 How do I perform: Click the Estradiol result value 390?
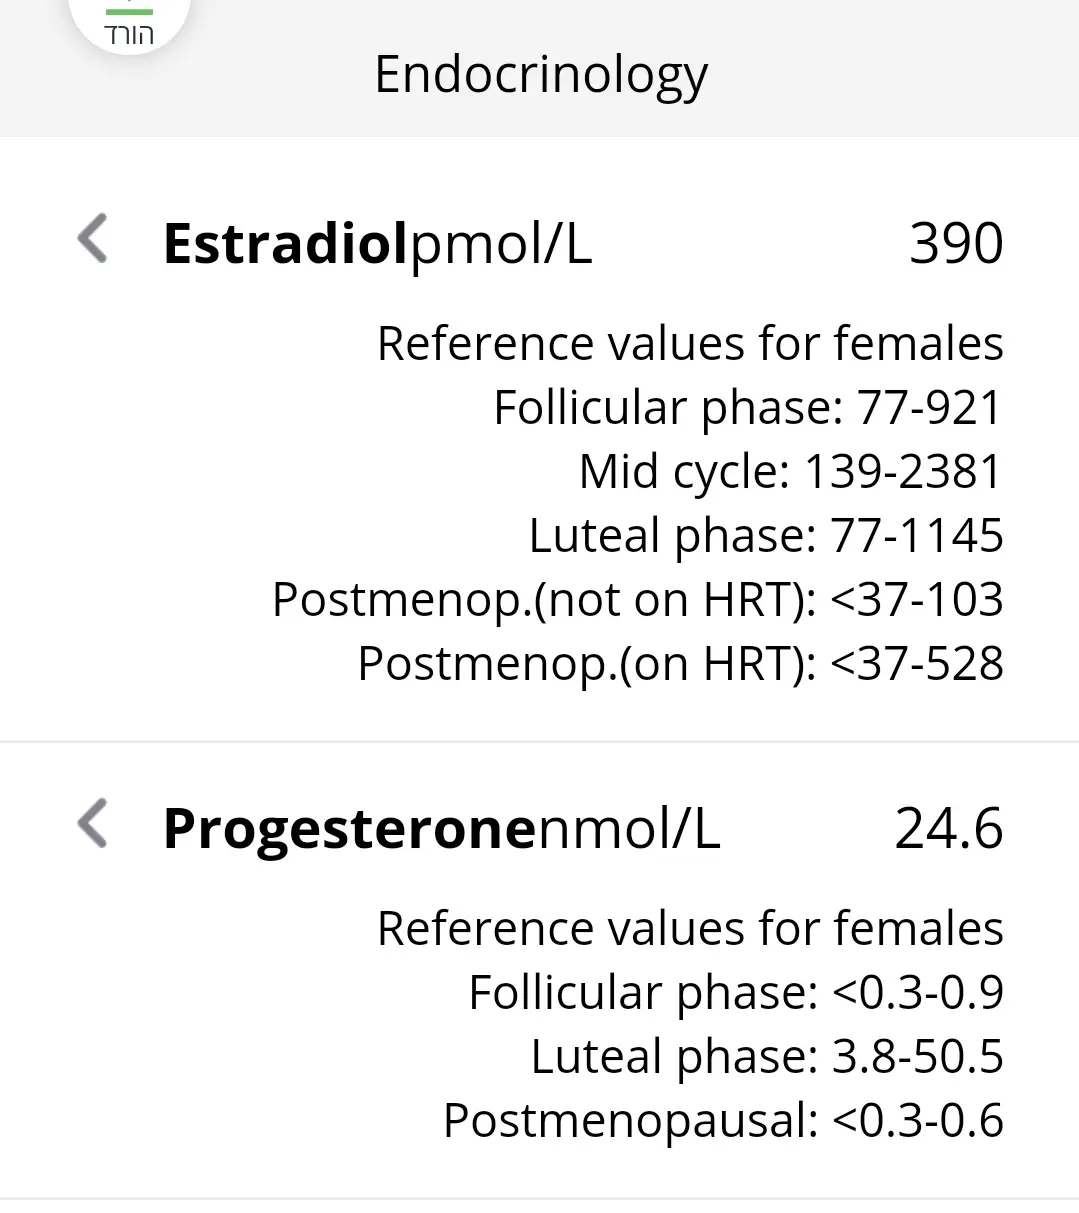pyautogui.click(x=955, y=243)
